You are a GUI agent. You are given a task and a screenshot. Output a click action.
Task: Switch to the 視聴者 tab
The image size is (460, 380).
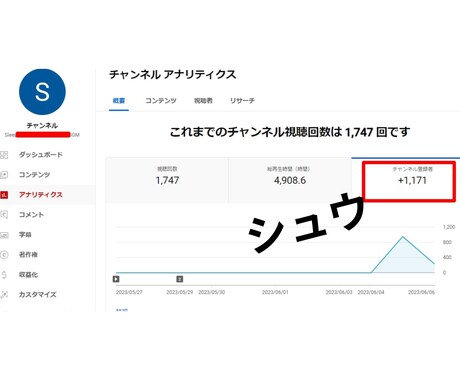pyautogui.click(x=203, y=101)
